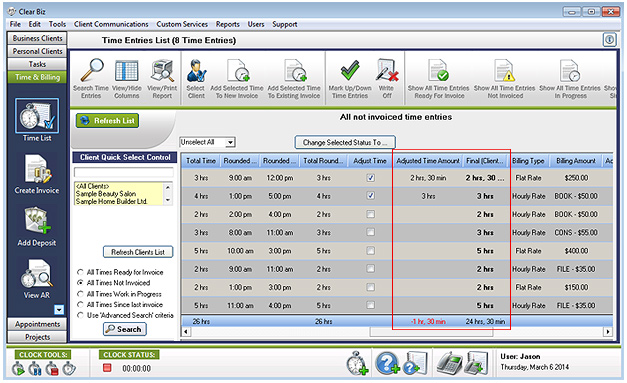
Task: Open the Projects tab
Action: tap(37, 337)
